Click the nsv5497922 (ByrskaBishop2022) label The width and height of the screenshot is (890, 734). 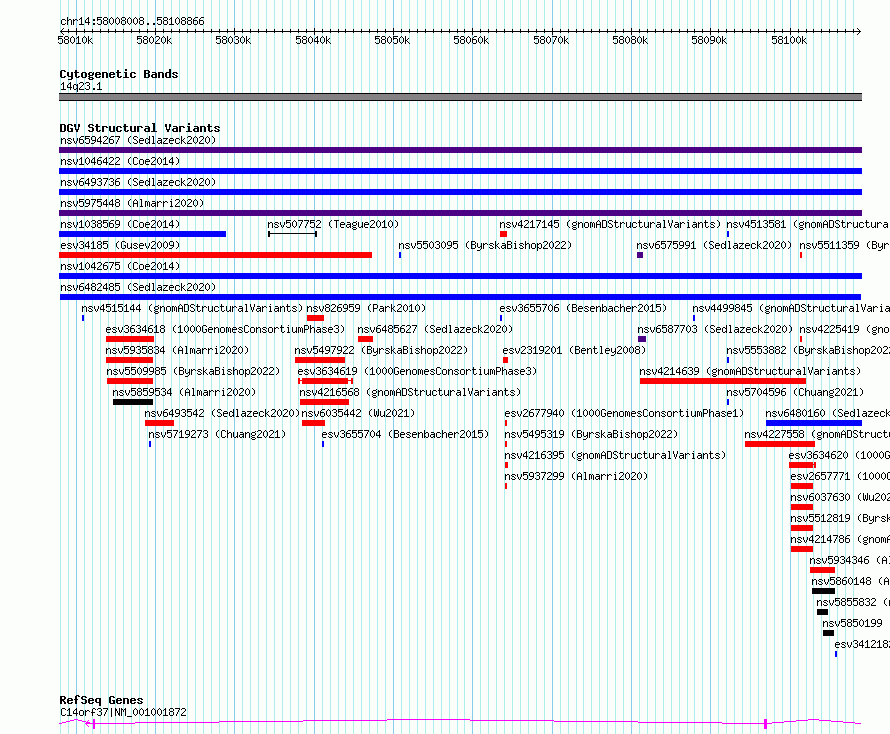click(381, 350)
